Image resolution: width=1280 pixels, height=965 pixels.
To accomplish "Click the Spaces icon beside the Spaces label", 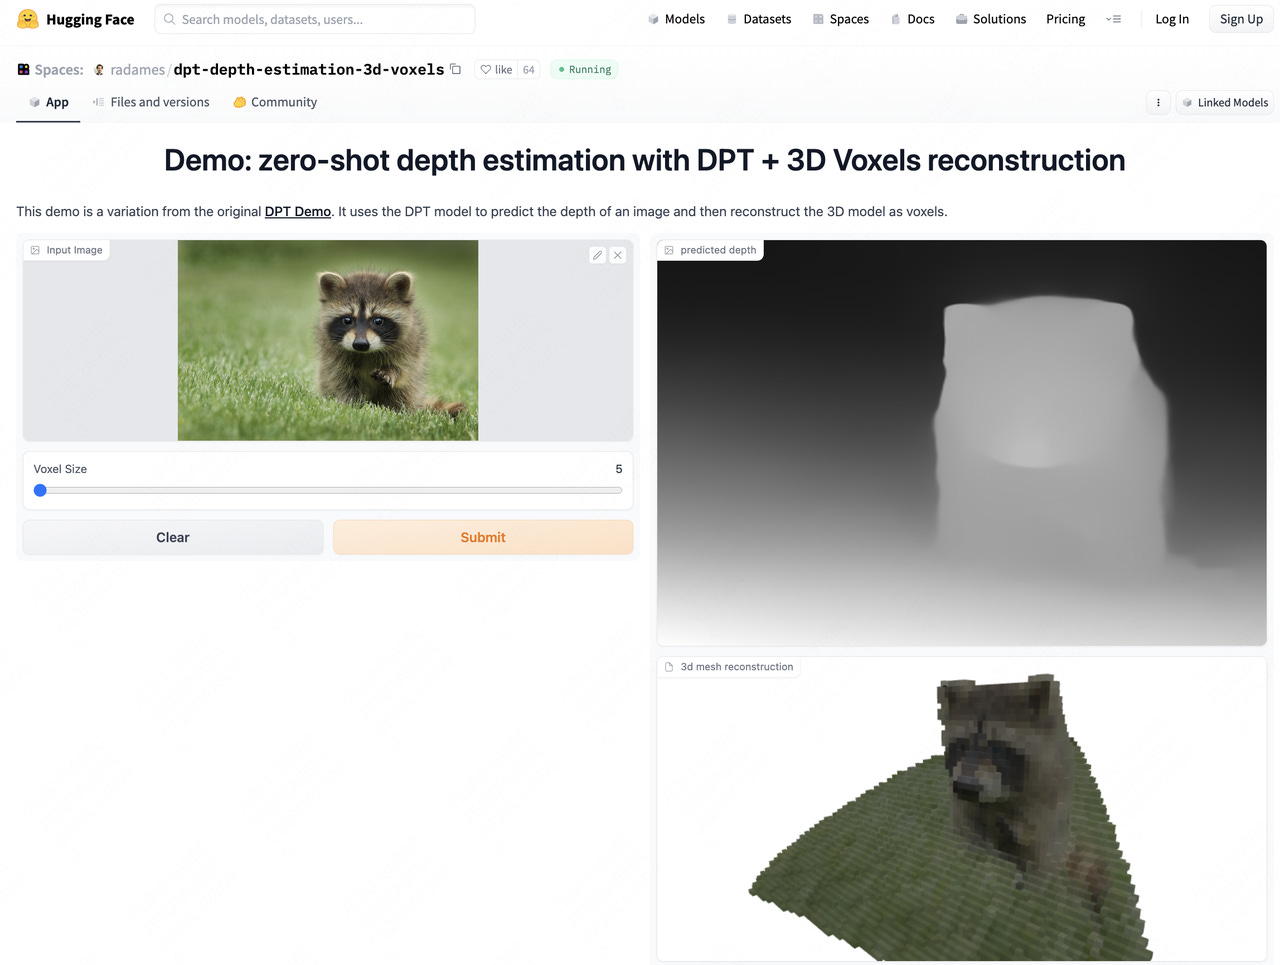I will [23, 69].
